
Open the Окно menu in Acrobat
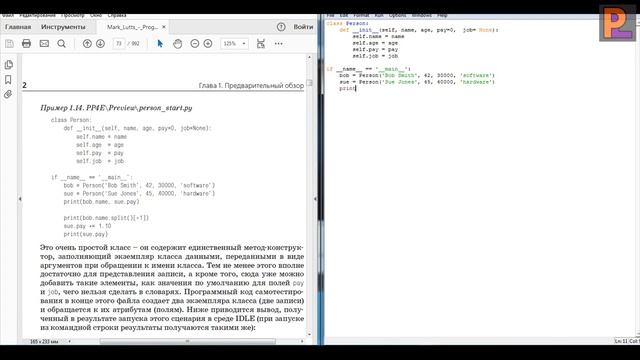pos(96,16)
